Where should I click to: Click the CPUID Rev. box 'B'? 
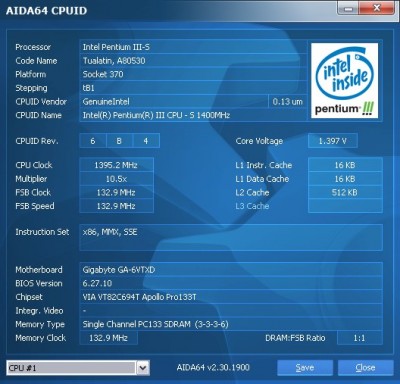coord(119,141)
